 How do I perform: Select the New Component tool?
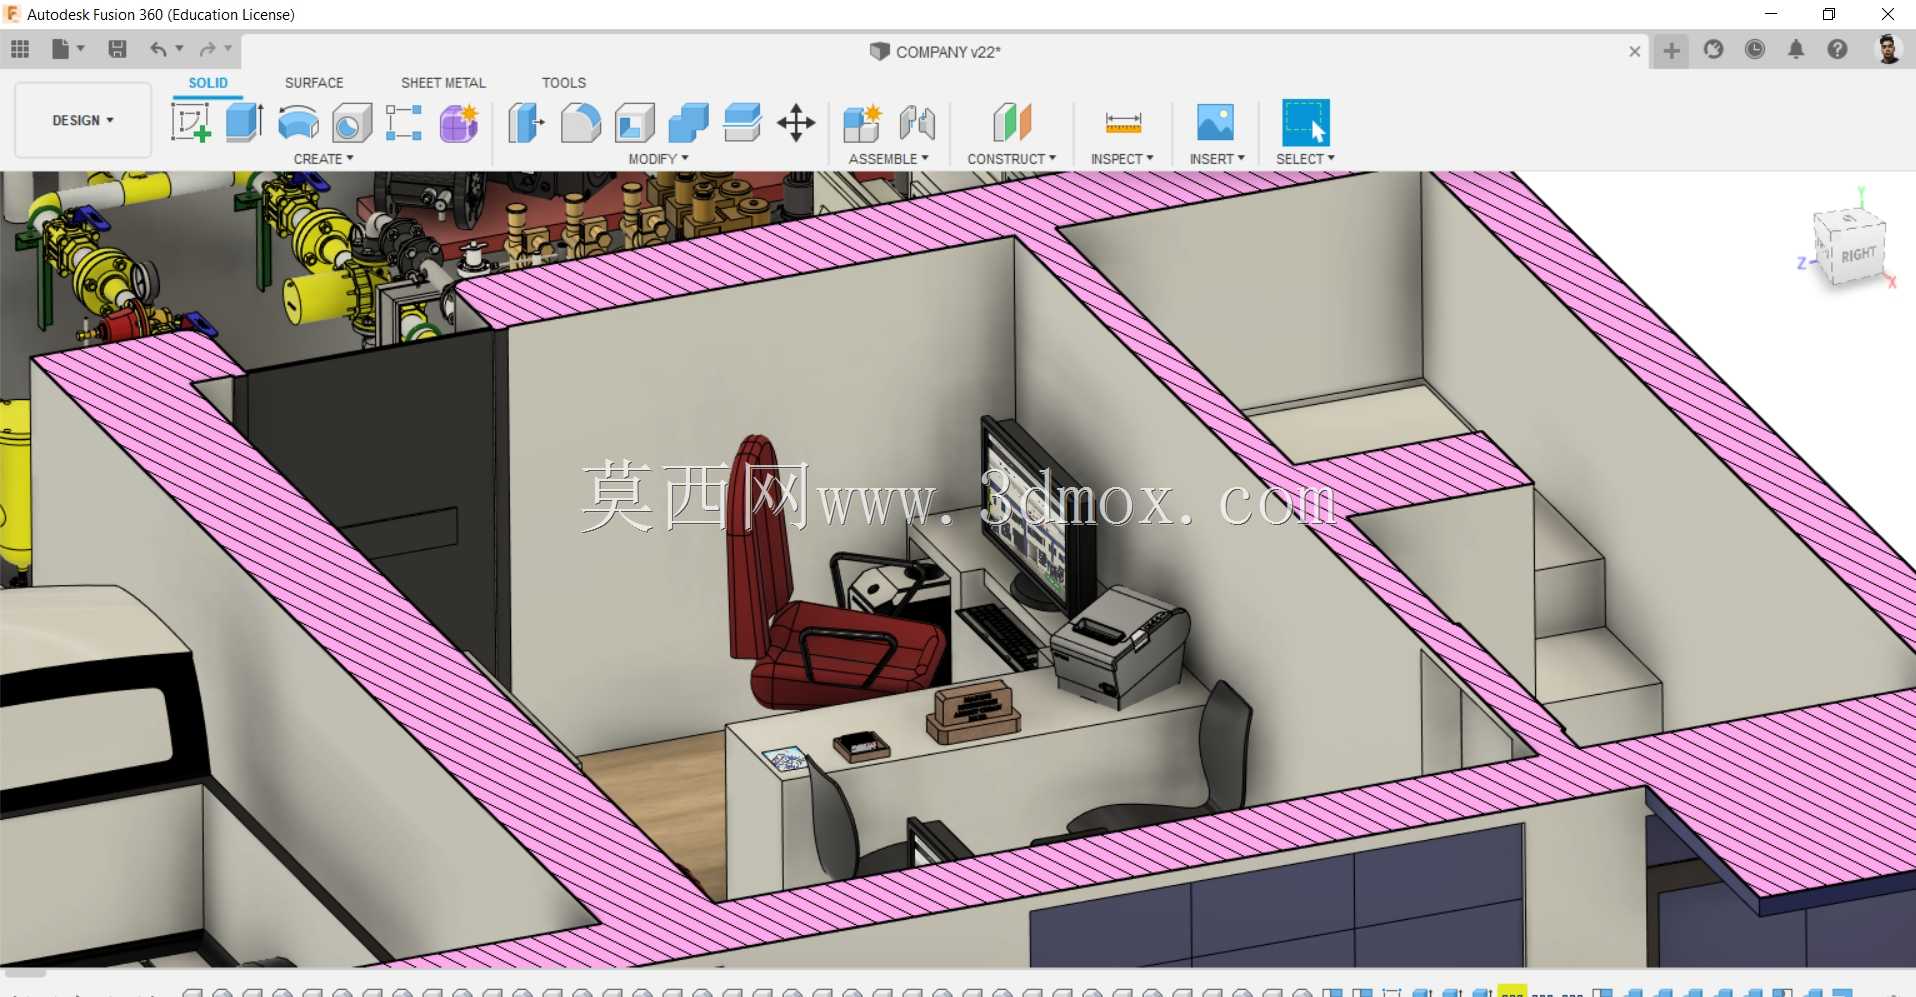(862, 123)
